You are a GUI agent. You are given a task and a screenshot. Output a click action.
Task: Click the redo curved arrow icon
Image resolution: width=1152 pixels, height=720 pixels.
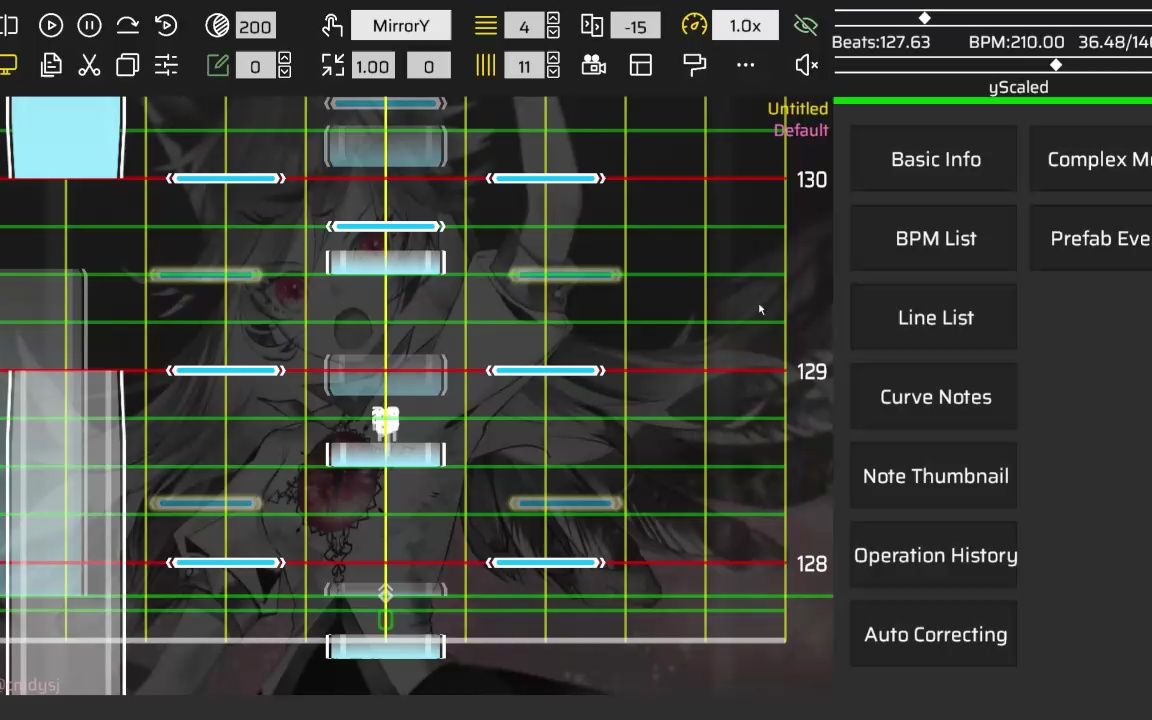pyautogui.click(x=128, y=26)
